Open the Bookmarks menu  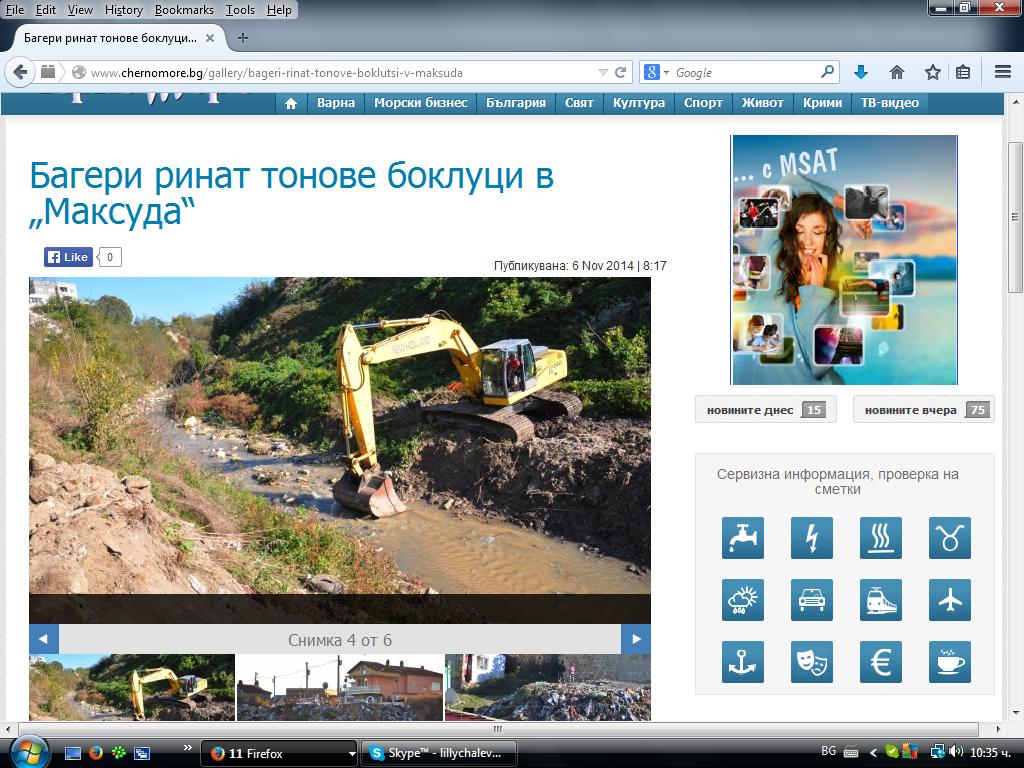pos(184,10)
